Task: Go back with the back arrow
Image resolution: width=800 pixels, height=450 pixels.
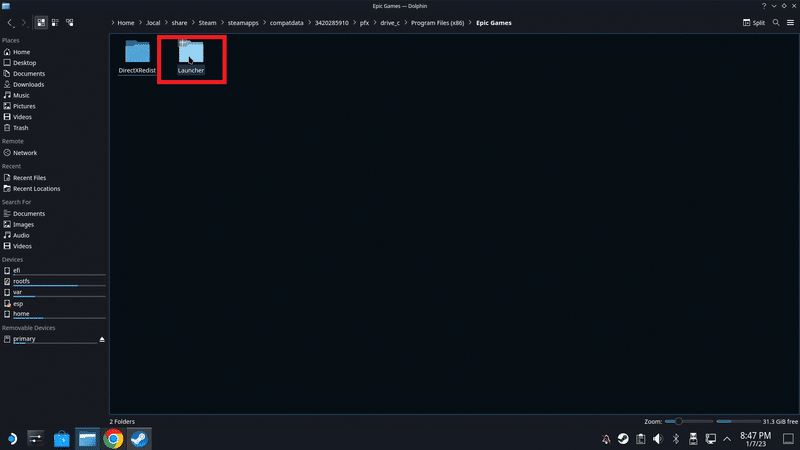Action: tap(10, 22)
